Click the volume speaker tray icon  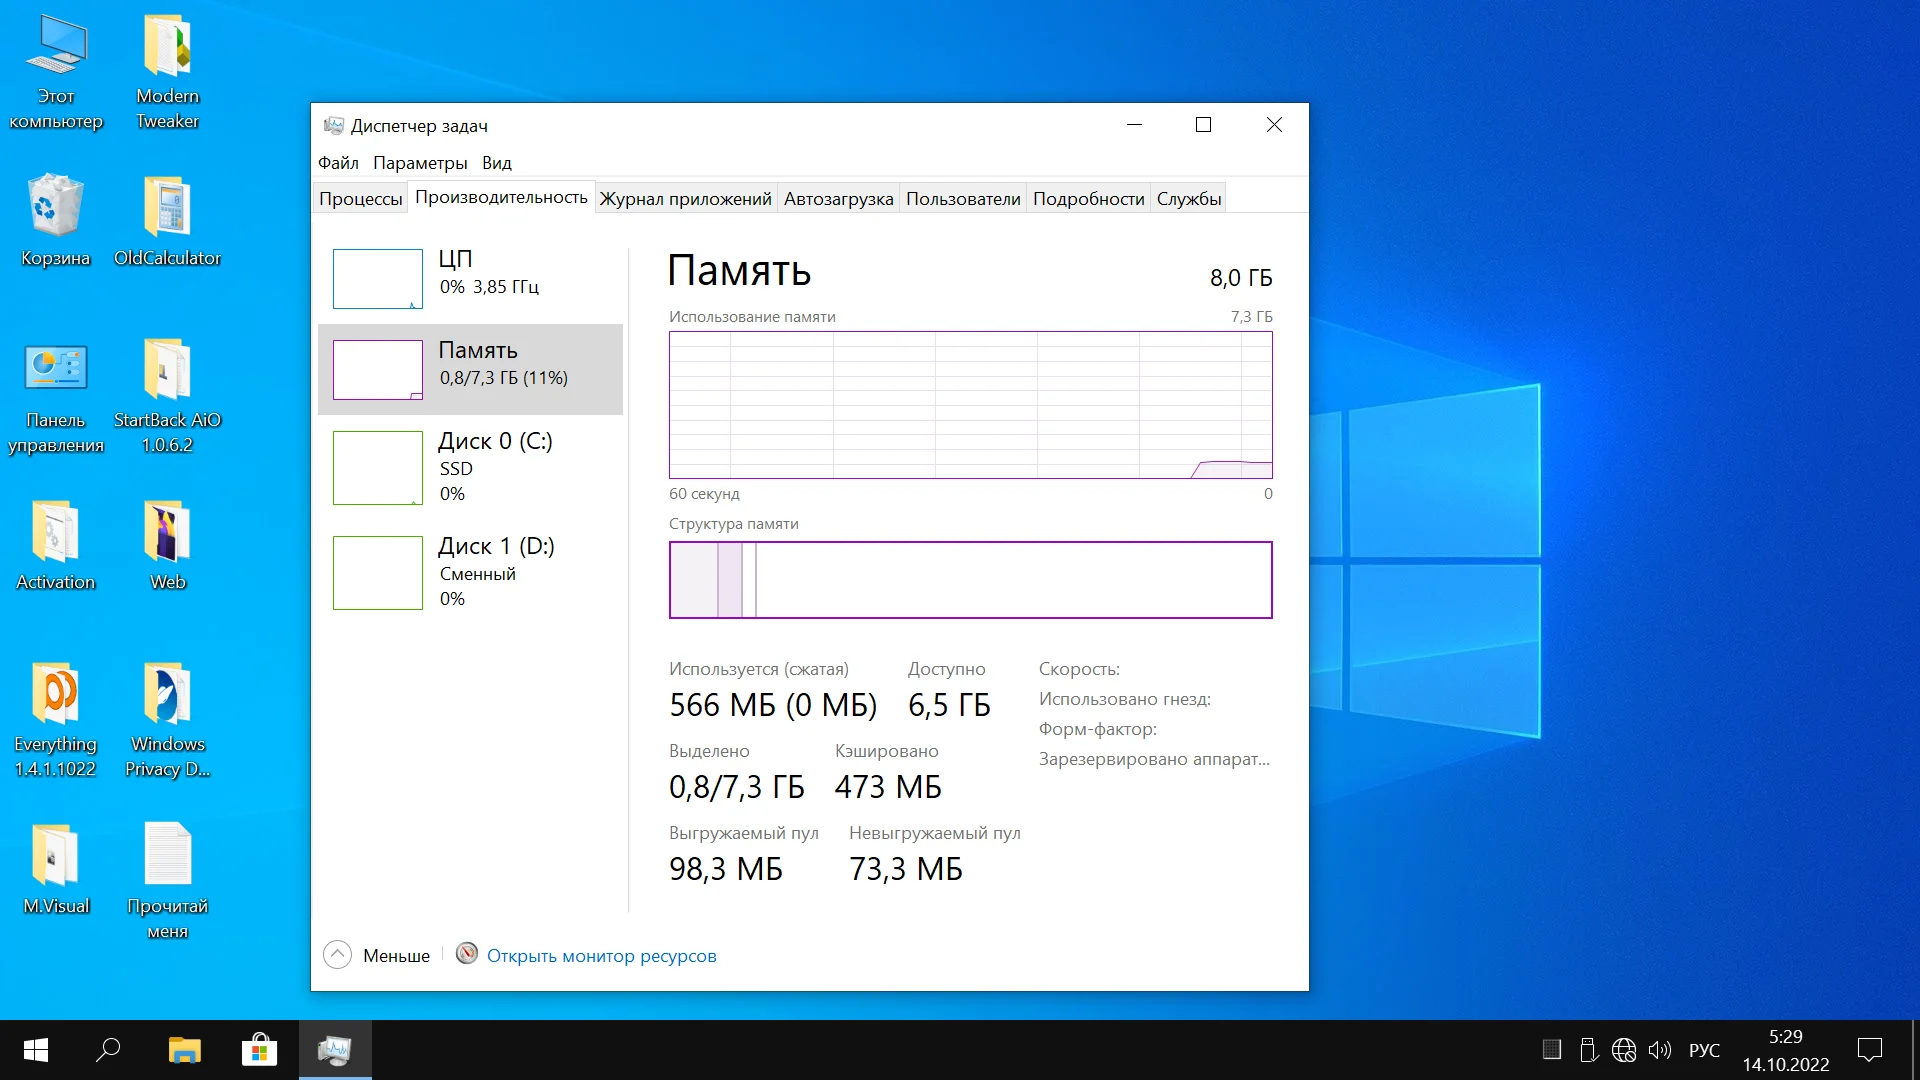(x=1659, y=1050)
